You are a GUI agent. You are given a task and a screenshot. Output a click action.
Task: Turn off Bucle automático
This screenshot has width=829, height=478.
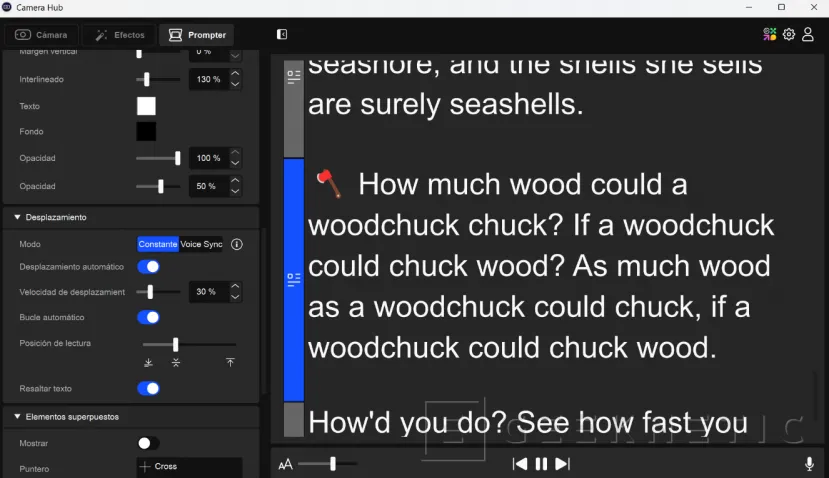pos(148,317)
